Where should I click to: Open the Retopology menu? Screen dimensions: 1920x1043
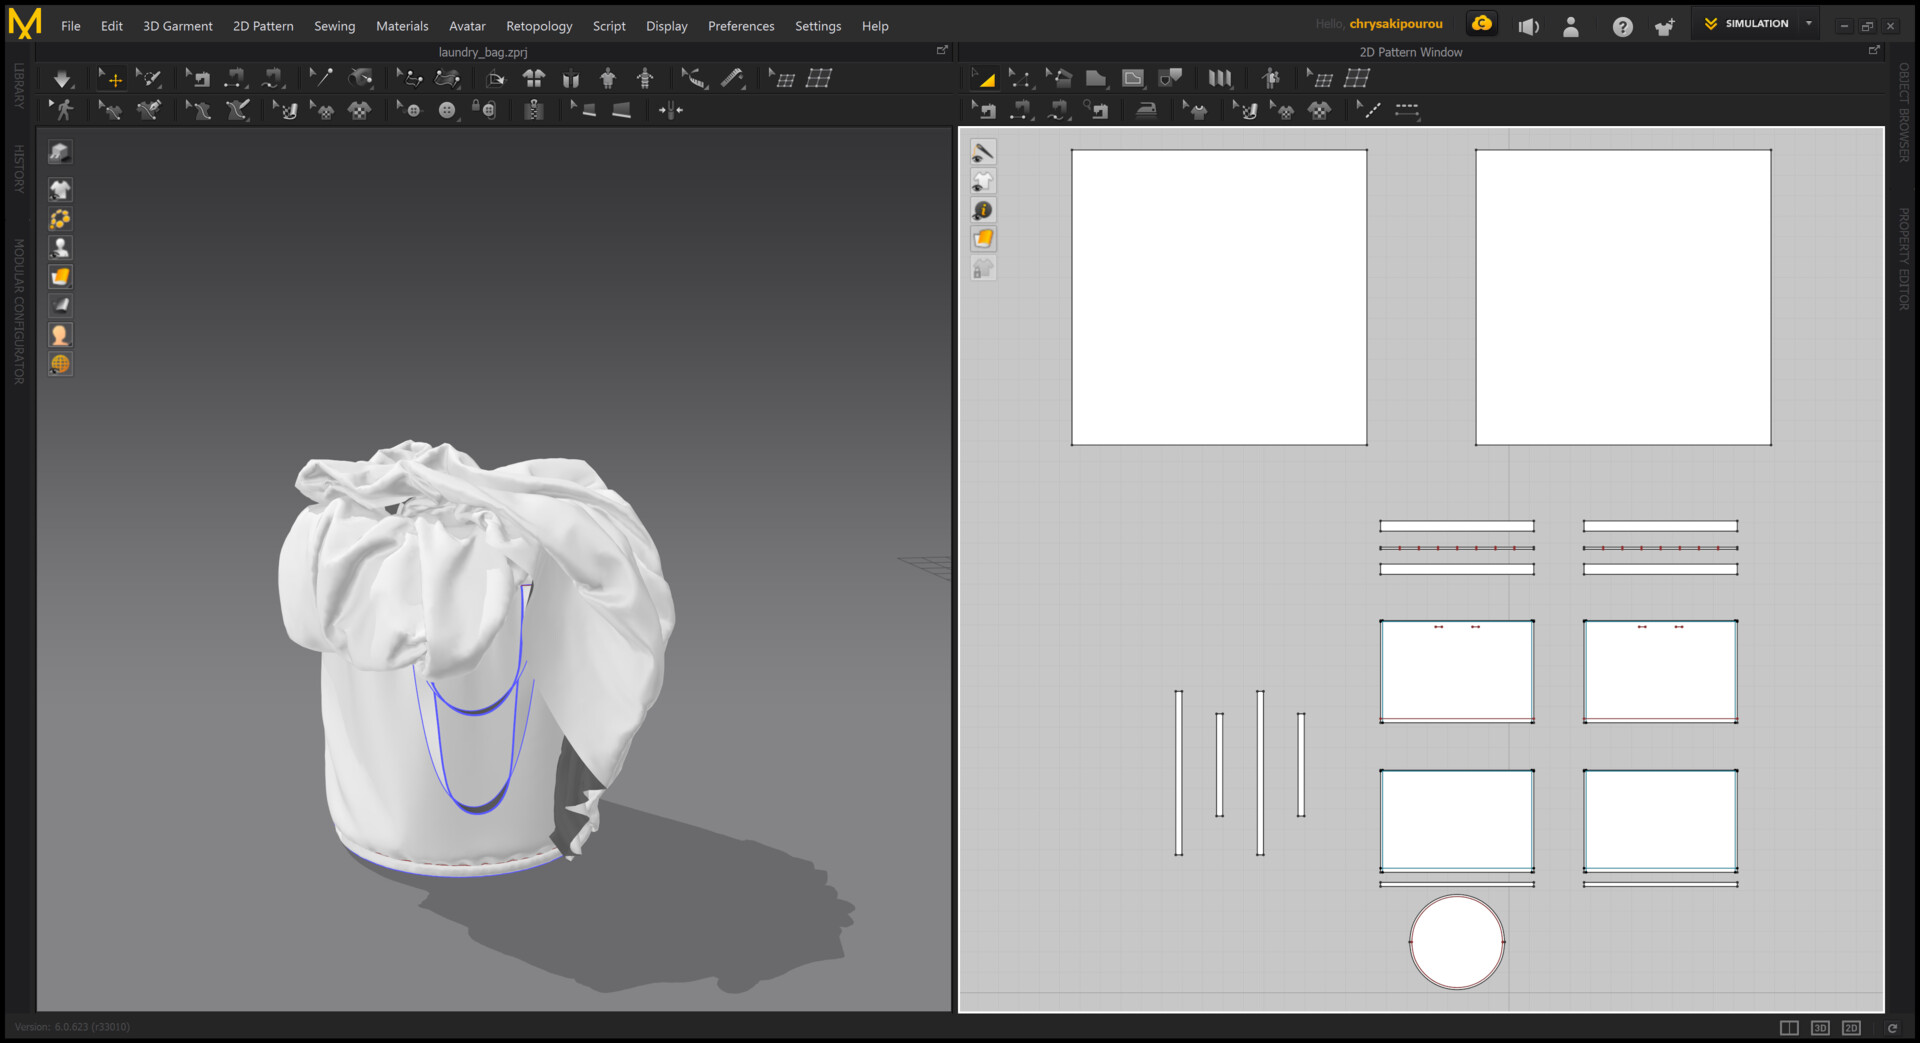(x=538, y=26)
